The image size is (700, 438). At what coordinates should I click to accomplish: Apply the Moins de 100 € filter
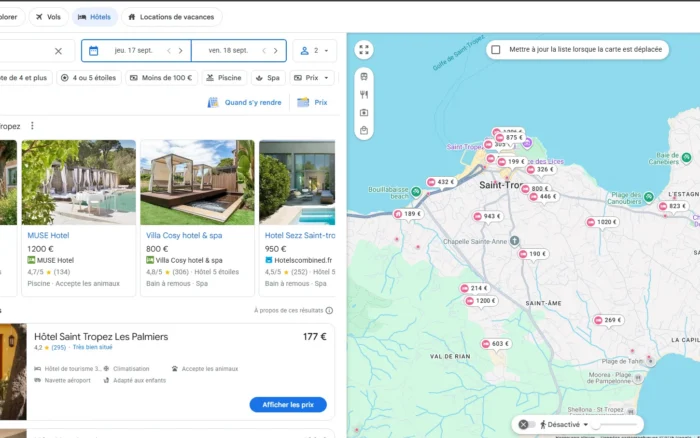click(x=161, y=78)
